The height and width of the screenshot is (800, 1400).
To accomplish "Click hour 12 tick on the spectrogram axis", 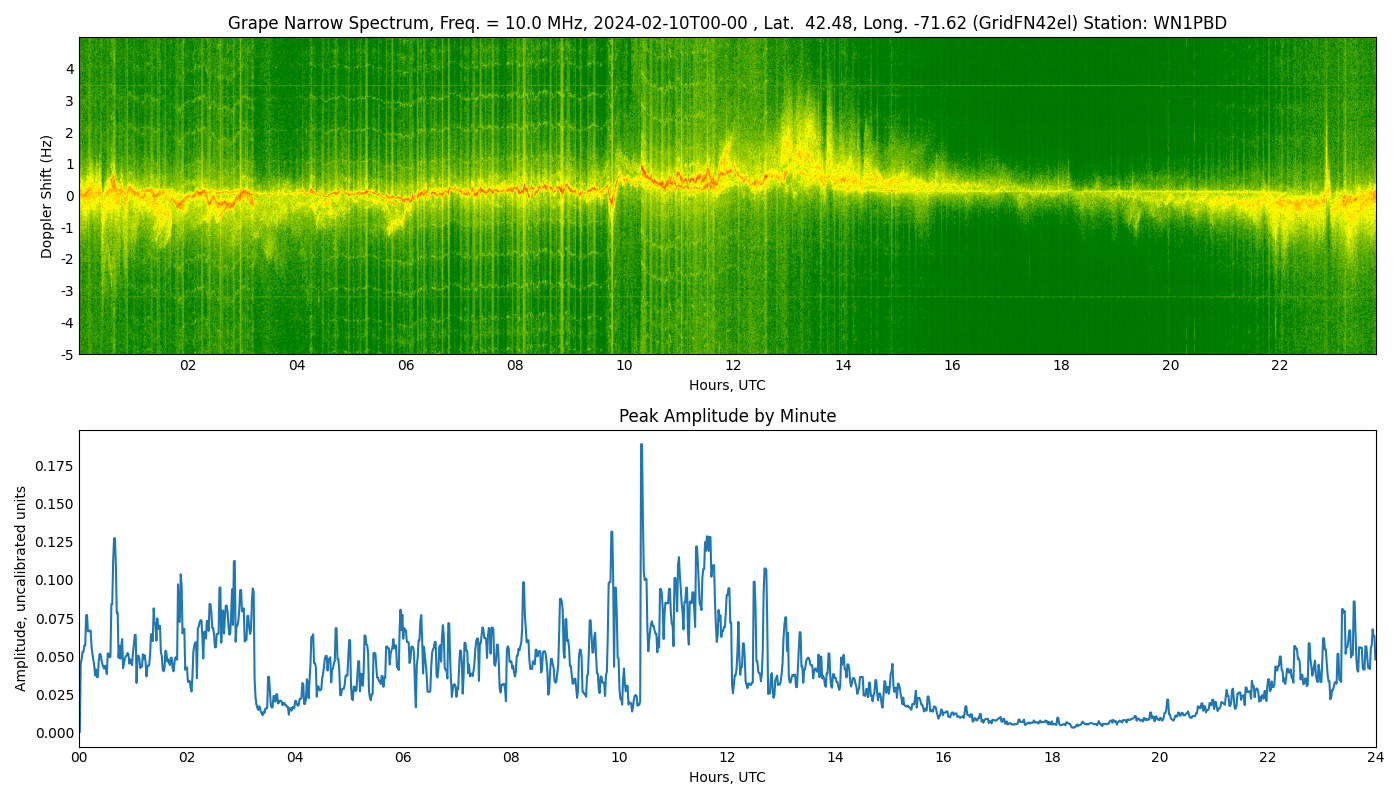I will click(734, 366).
